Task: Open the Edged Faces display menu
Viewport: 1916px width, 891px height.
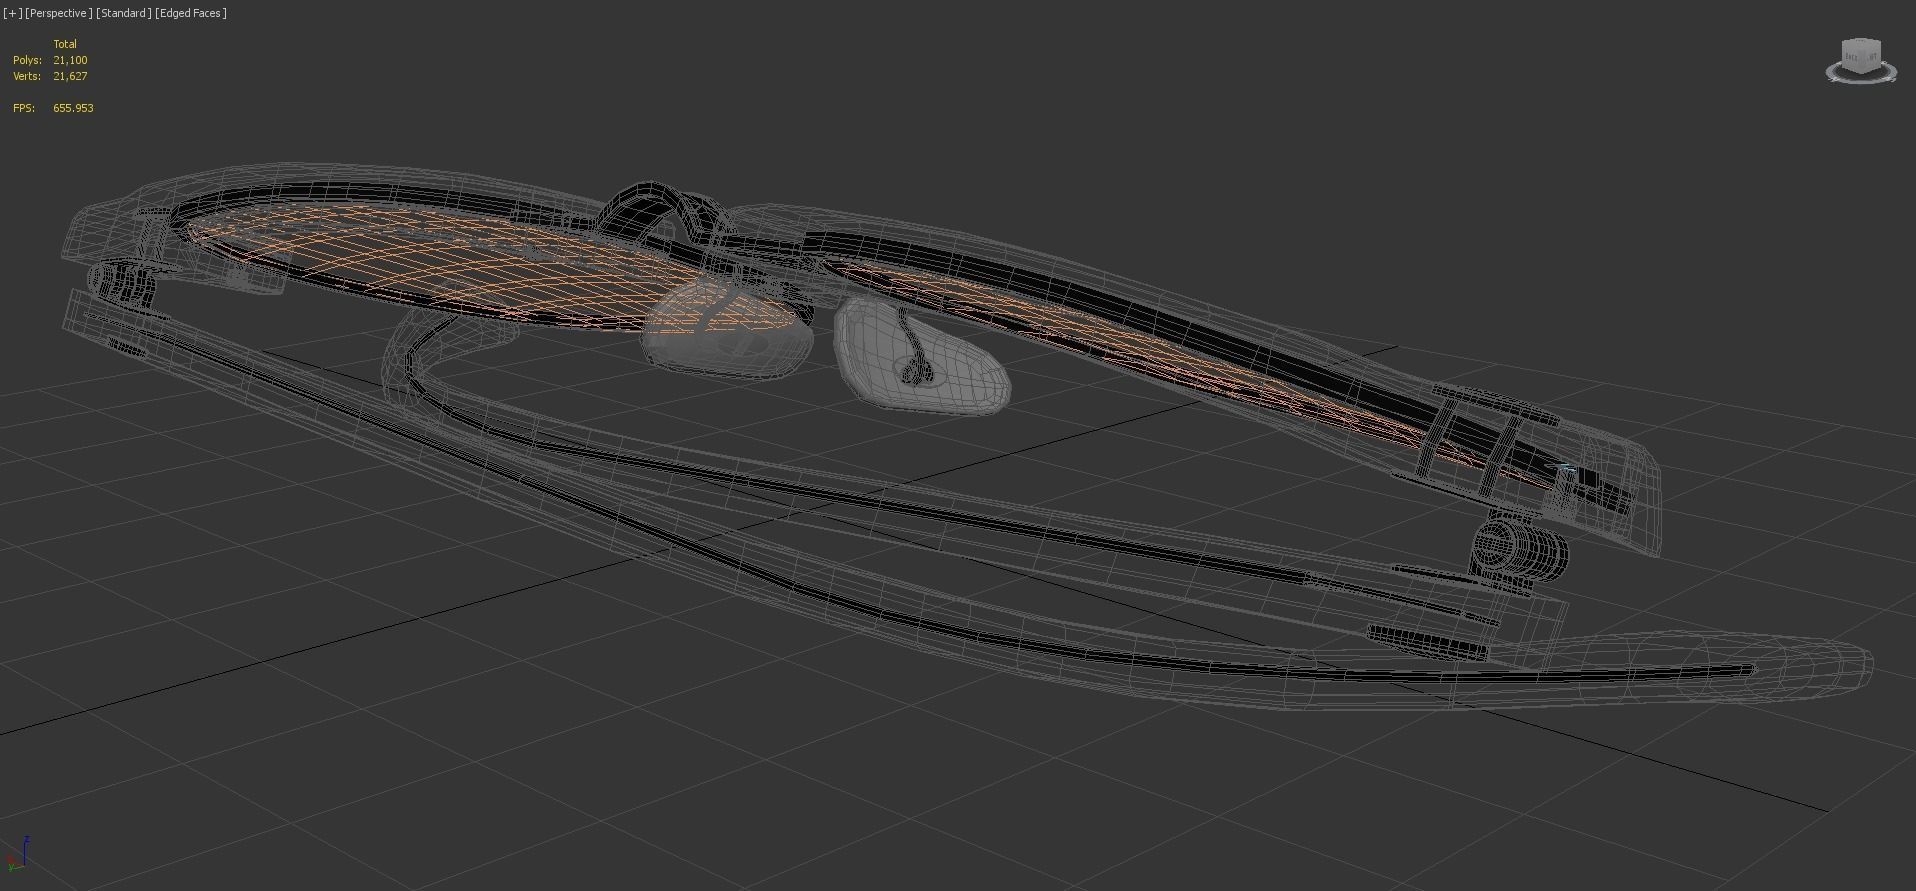Action: point(191,13)
